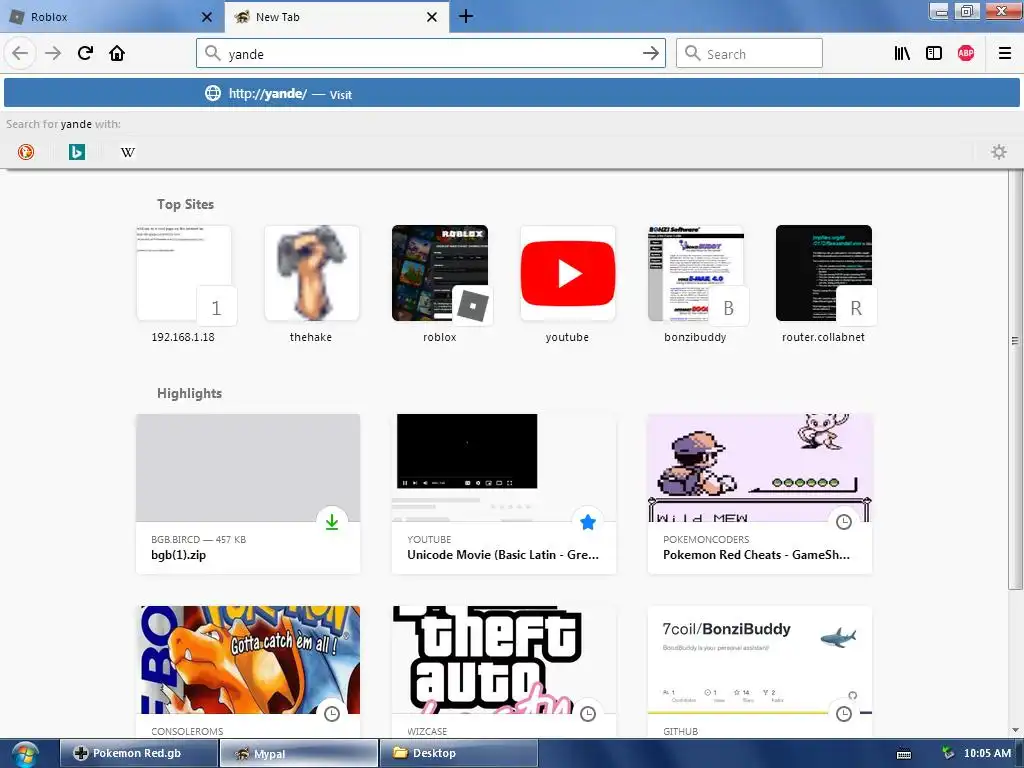Screen dimensions: 1024x768
Task: Click the Go arrow in the URL bar
Action: point(650,54)
